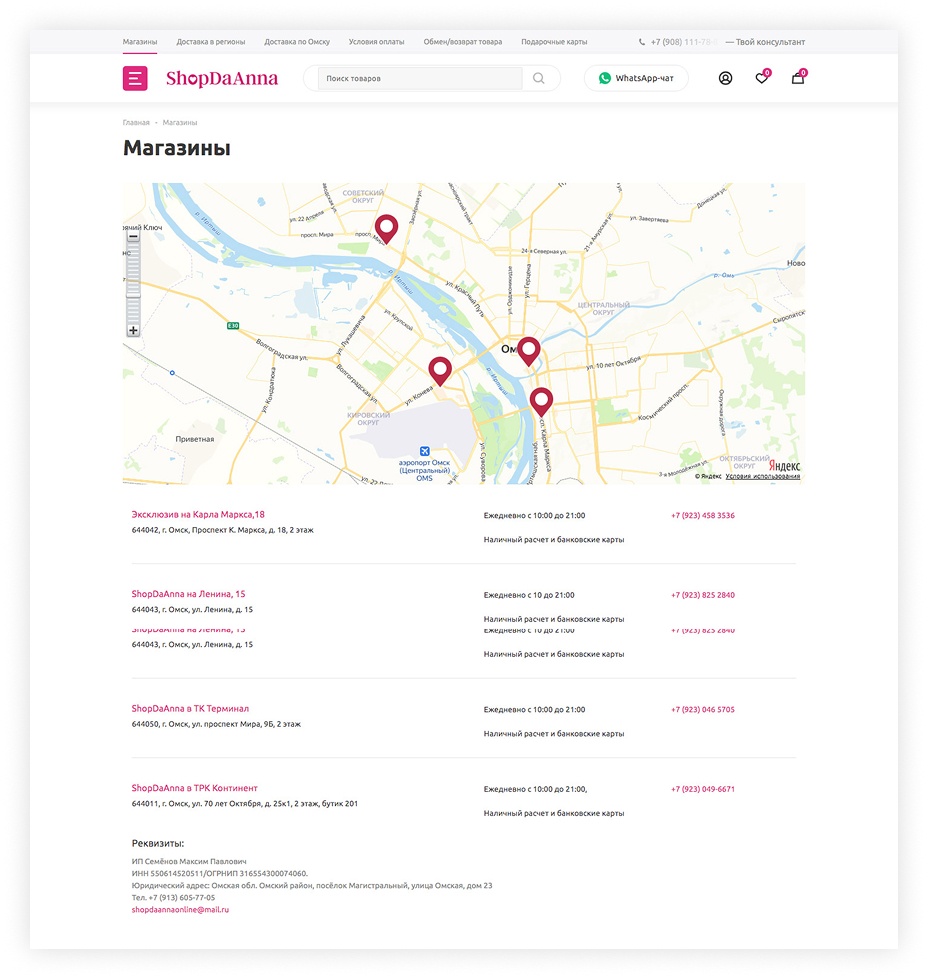Screen dimensions: 928x979
Task: Open Доставка по Омску menu item
Action: click(x=297, y=42)
